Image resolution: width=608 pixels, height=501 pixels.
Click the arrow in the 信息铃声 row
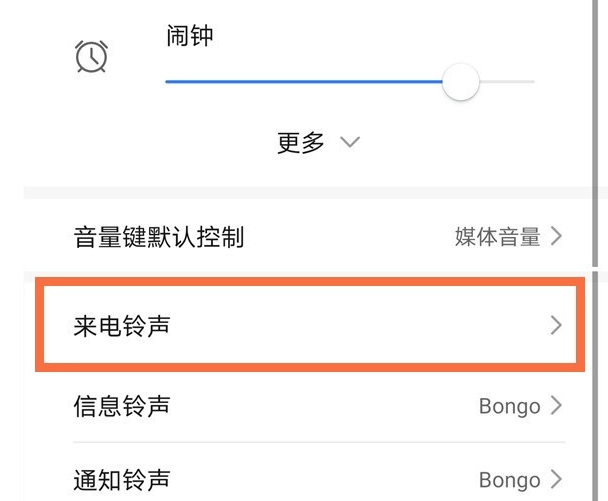(556, 406)
